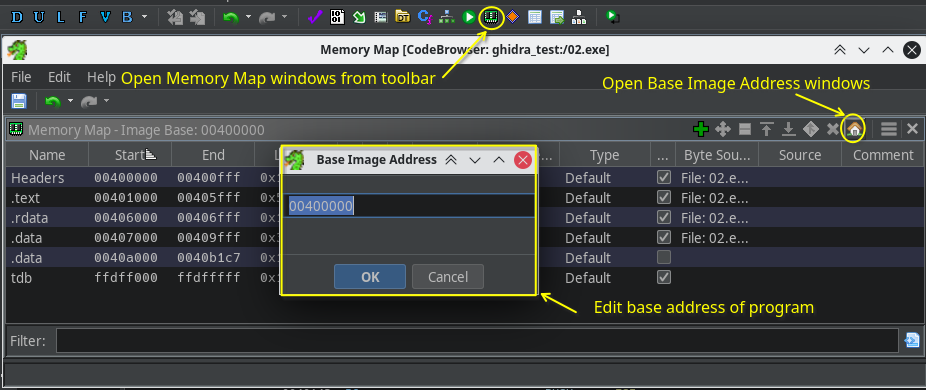926x390 pixels.
Task: Click the Base Image Address input field
Action: 409,206
